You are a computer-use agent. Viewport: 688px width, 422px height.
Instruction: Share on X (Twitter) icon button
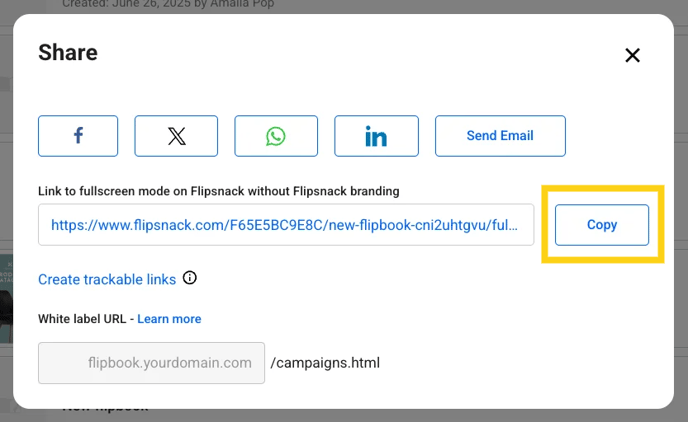[x=176, y=136]
